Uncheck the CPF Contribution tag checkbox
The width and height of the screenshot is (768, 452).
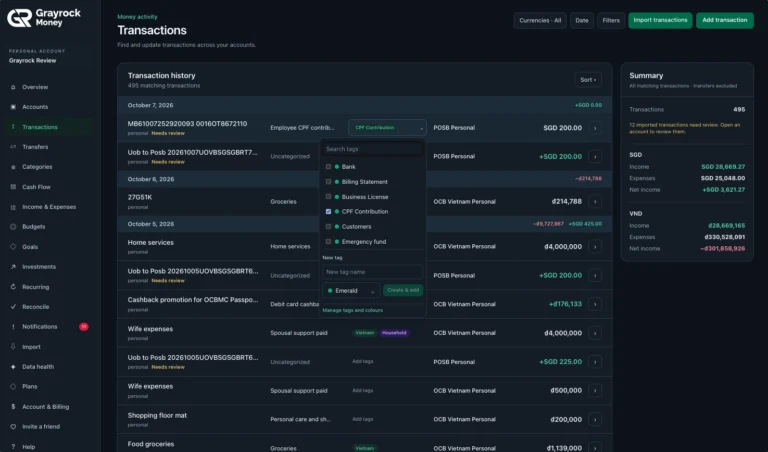328,212
